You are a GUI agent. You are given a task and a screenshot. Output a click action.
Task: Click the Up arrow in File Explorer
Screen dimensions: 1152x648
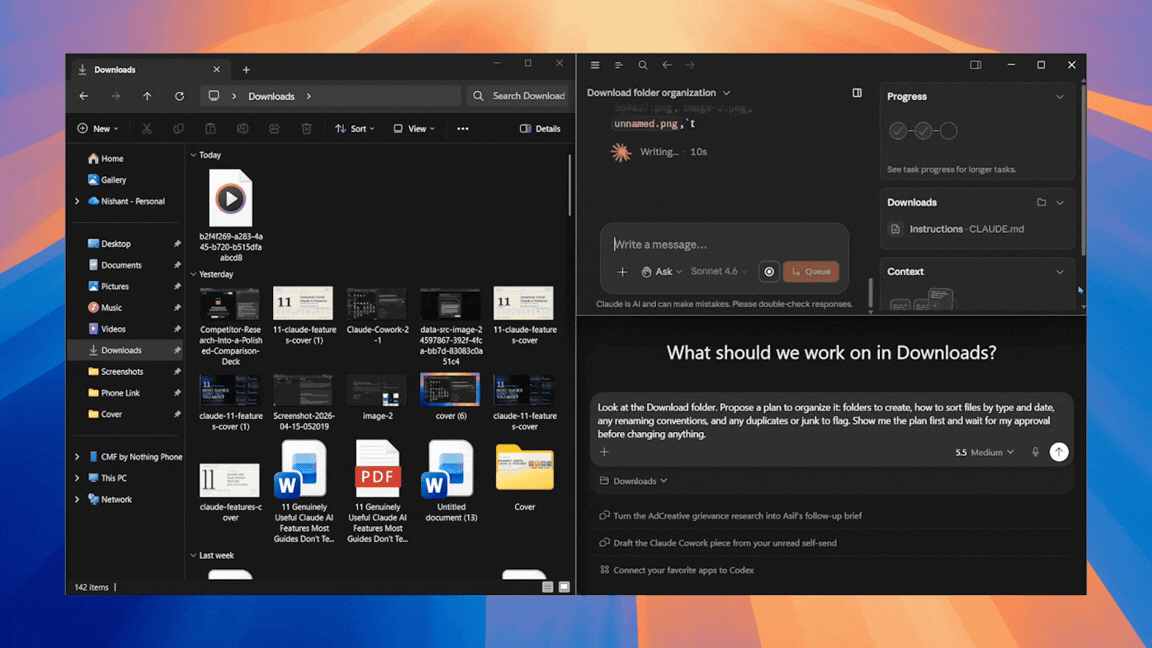[147, 96]
